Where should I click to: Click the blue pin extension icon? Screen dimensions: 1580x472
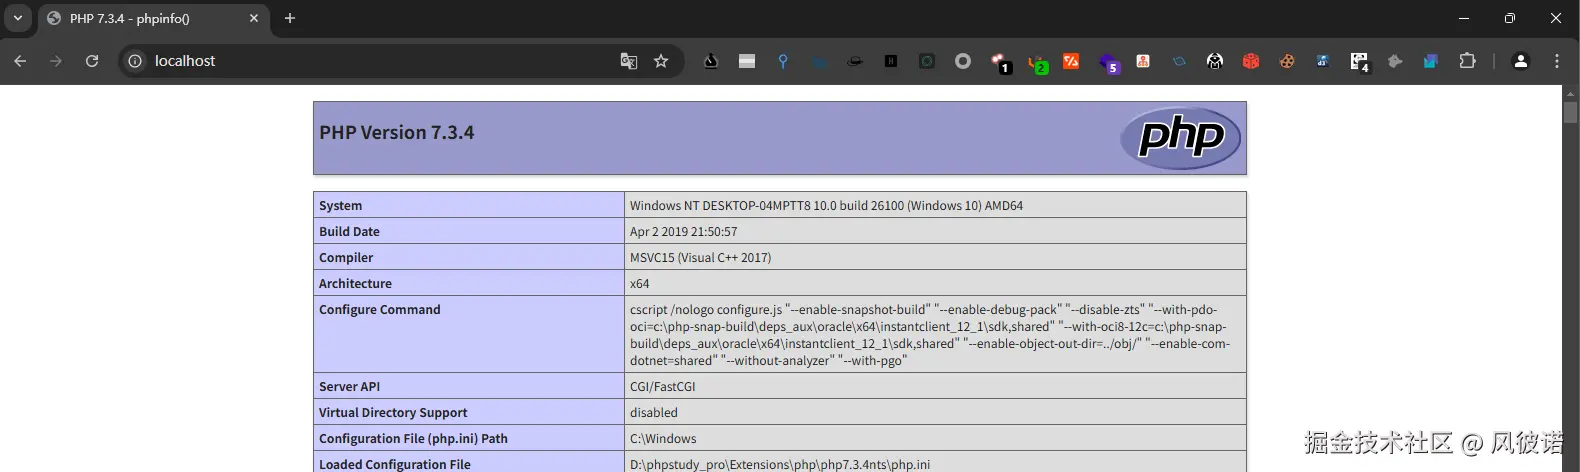783,61
